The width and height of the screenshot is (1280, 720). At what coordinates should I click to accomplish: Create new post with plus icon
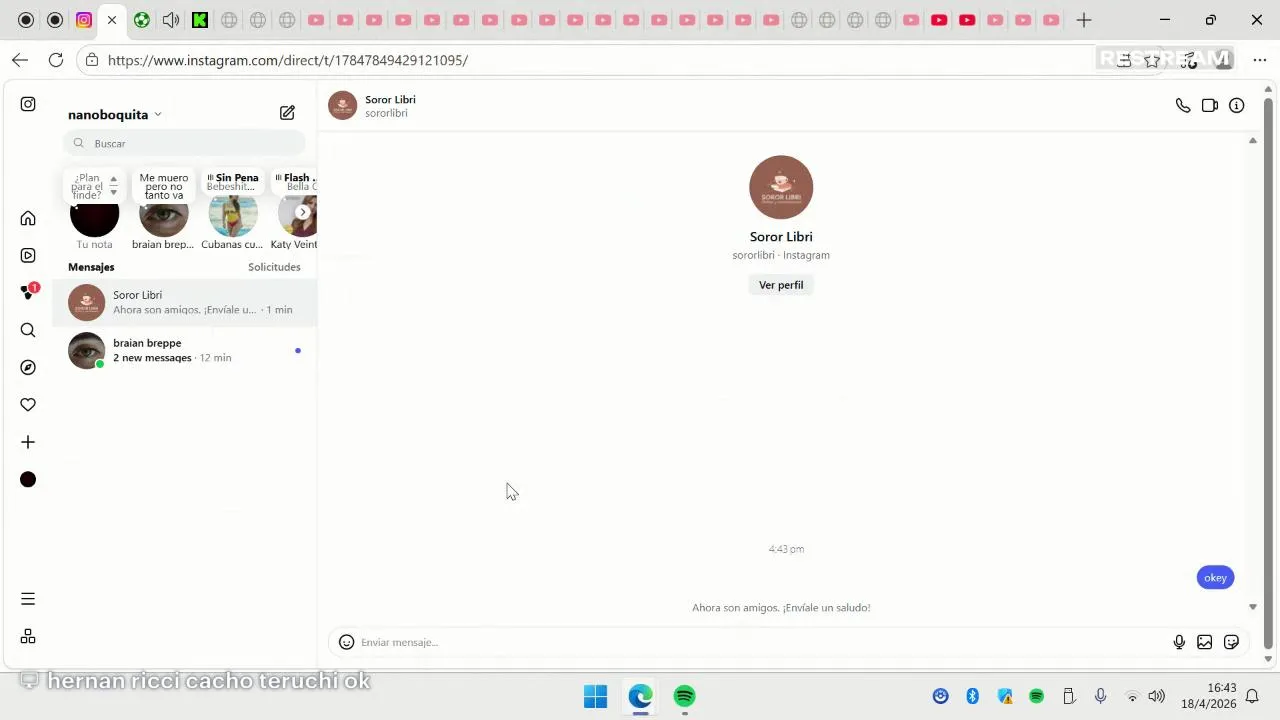click(x=28, y=442)
